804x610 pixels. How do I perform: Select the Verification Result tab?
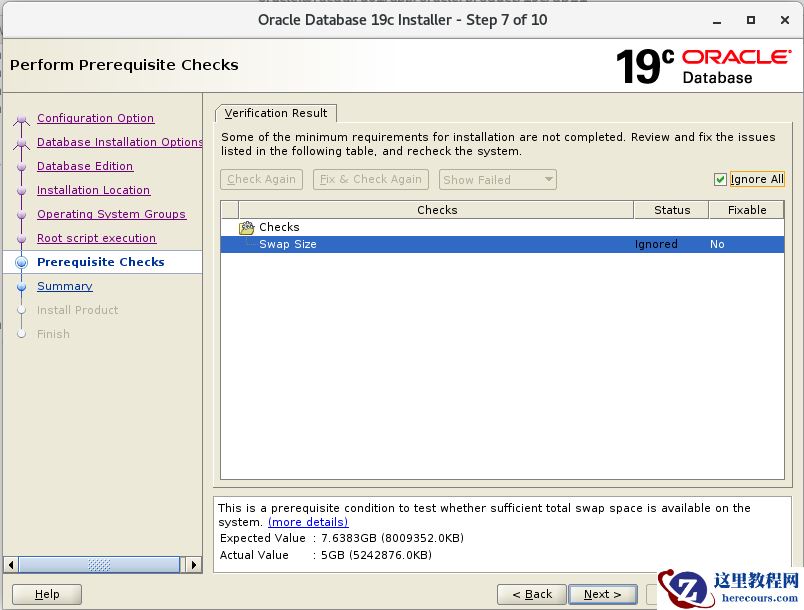276,113
